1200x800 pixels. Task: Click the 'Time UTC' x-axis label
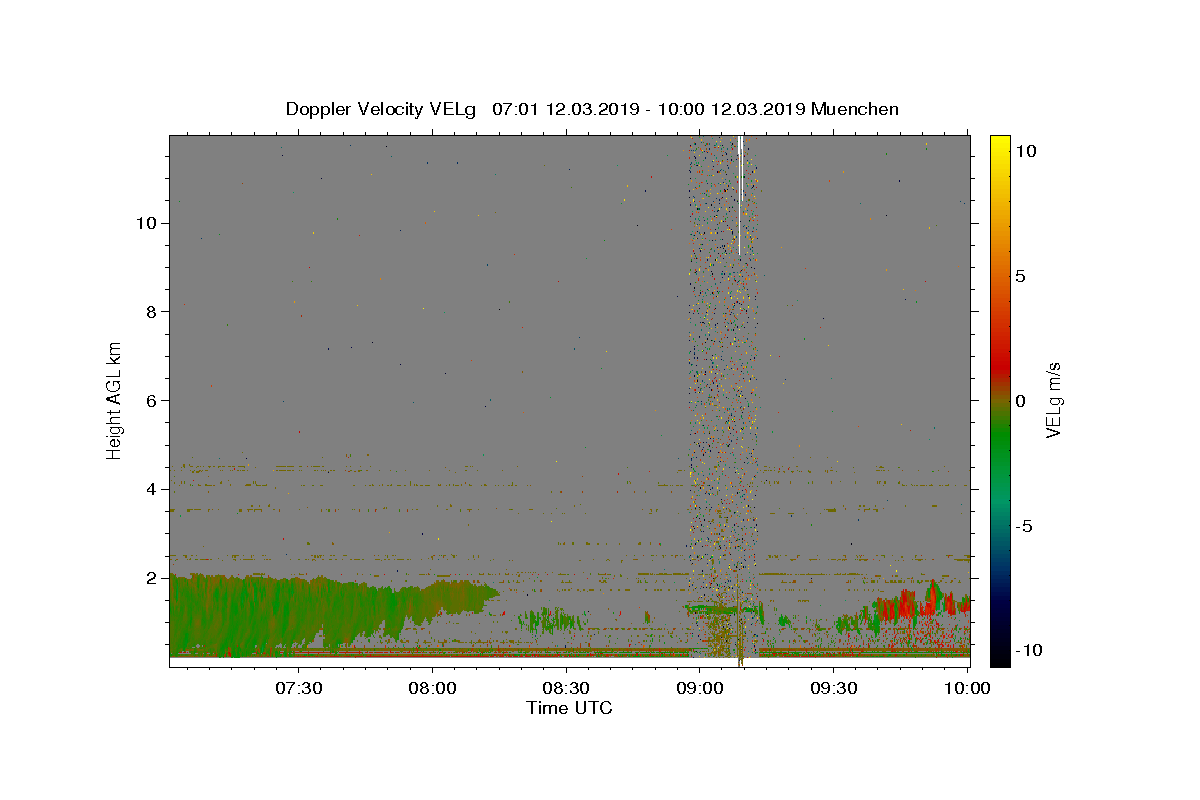569,708
